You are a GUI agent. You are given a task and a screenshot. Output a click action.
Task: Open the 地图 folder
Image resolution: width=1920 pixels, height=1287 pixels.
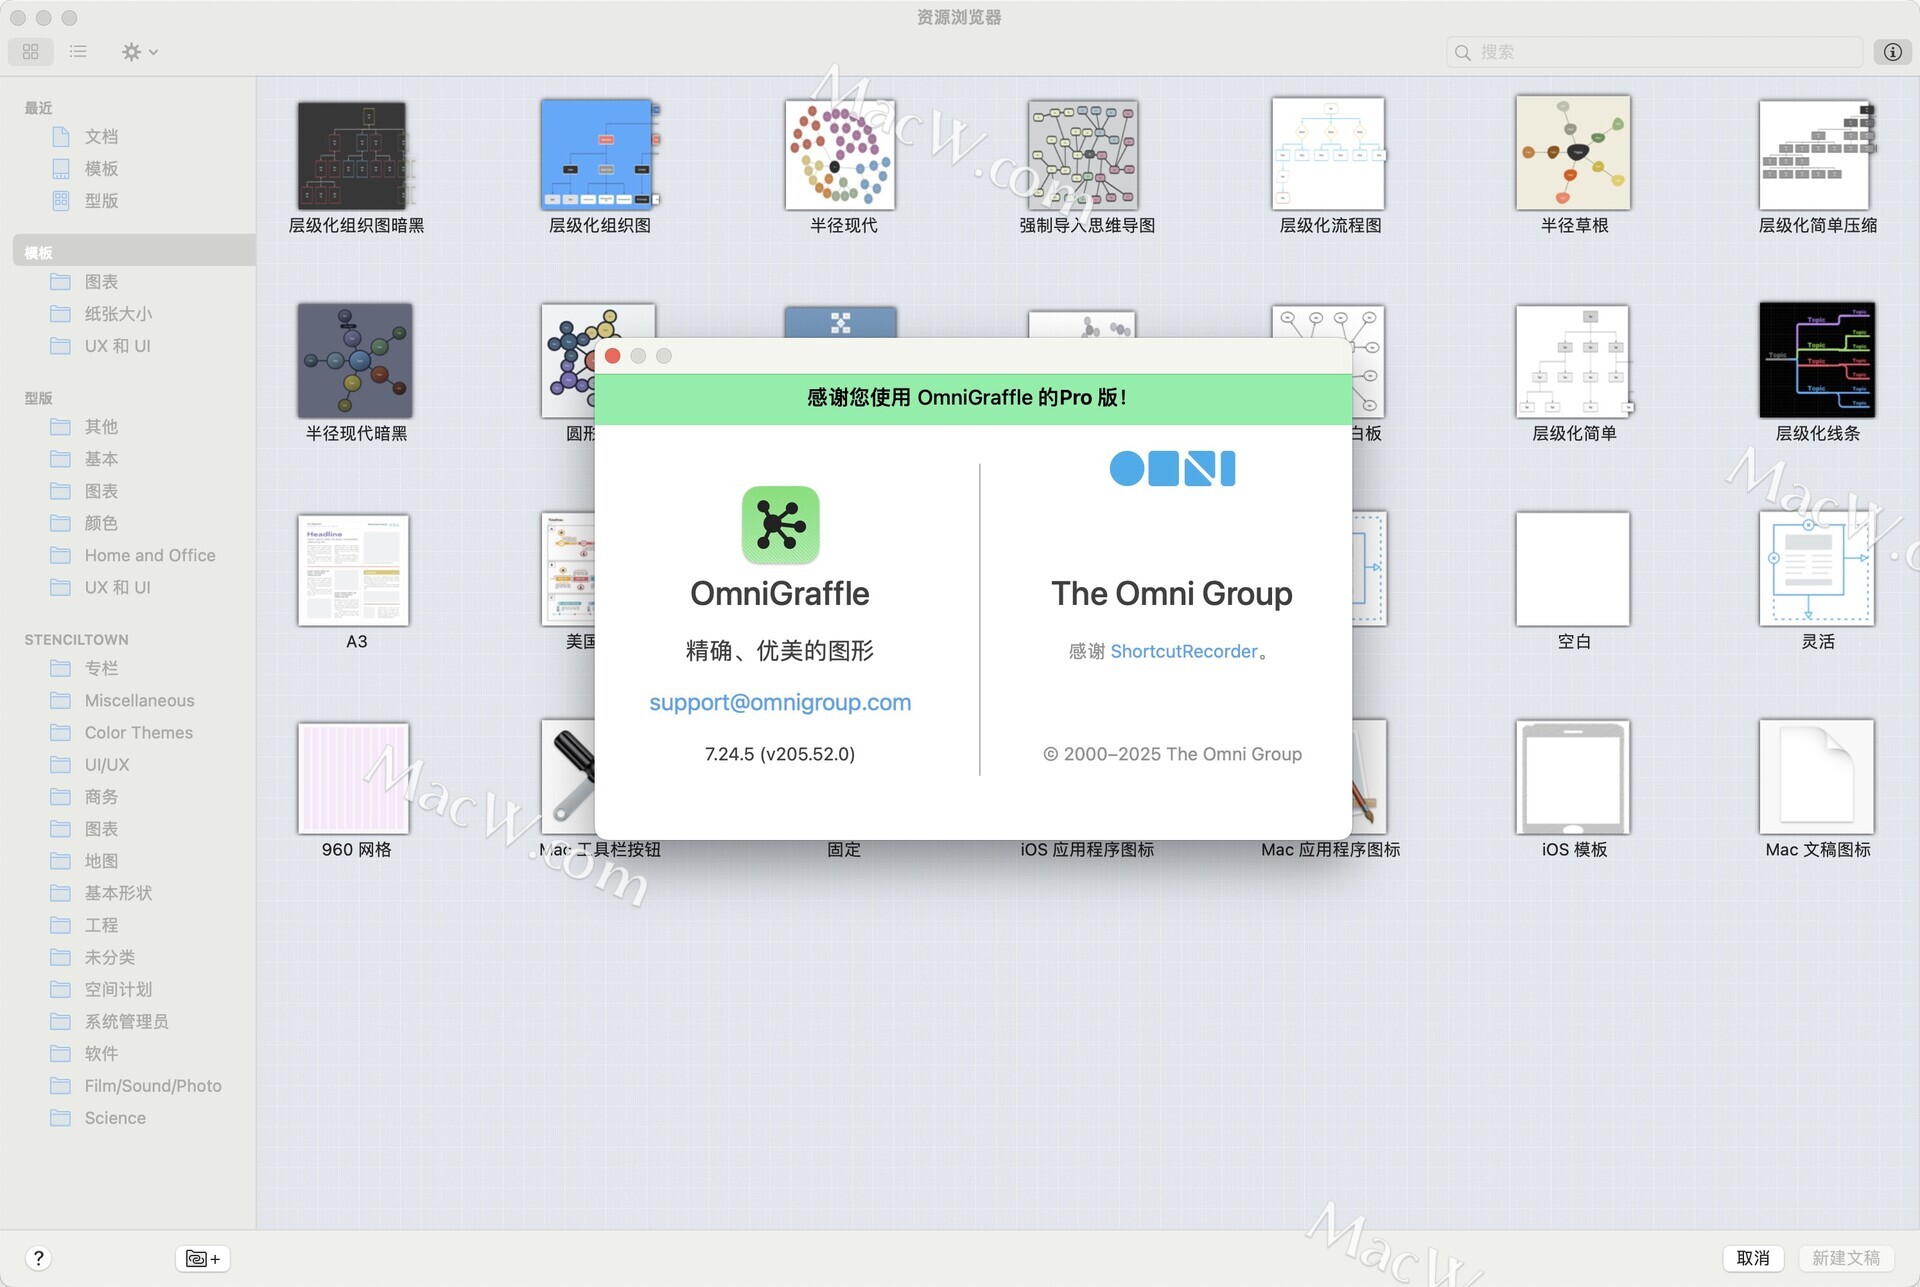coord(101,861)
